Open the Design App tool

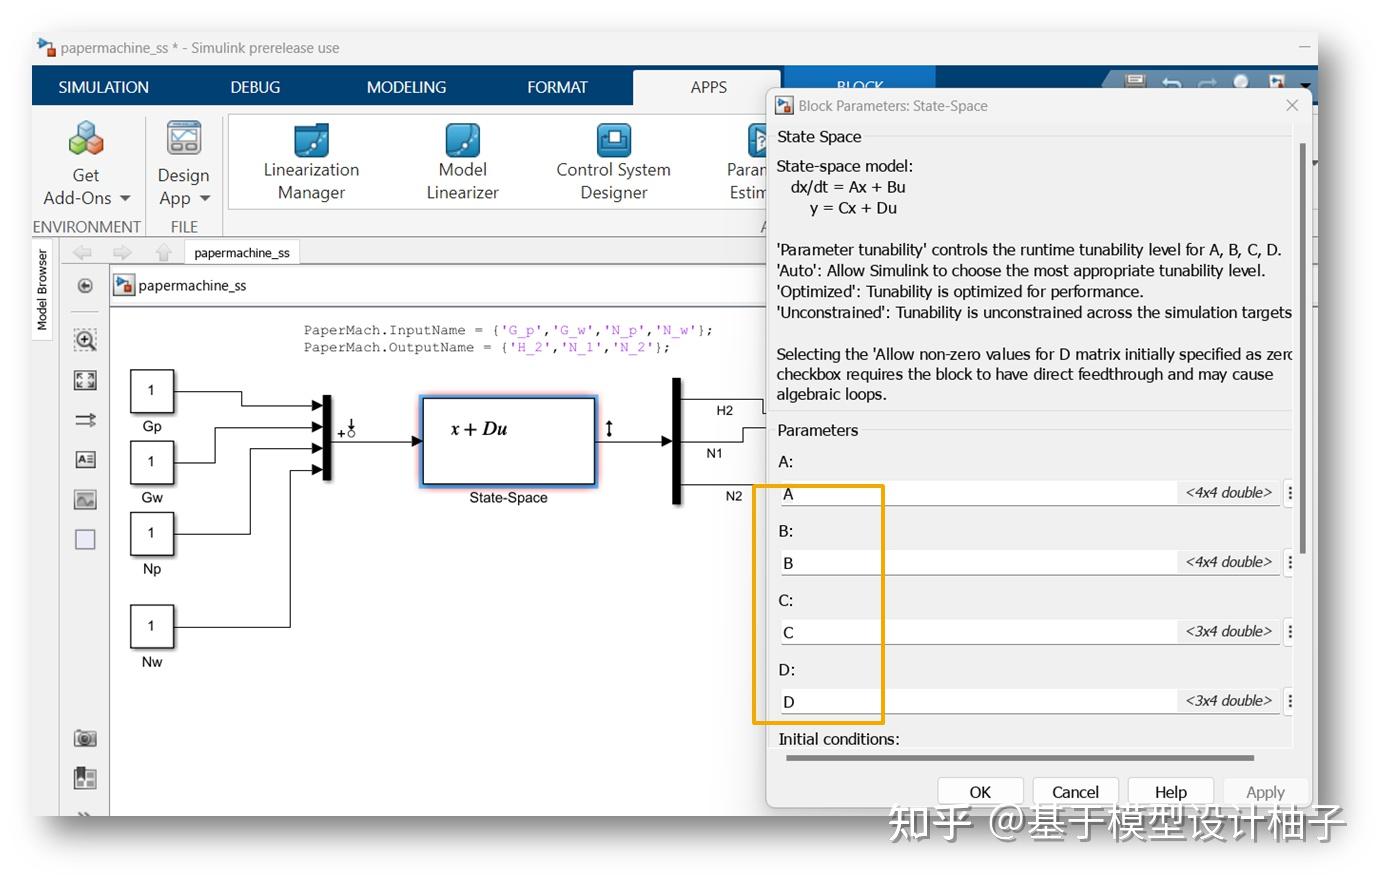[x=183, y=140]
